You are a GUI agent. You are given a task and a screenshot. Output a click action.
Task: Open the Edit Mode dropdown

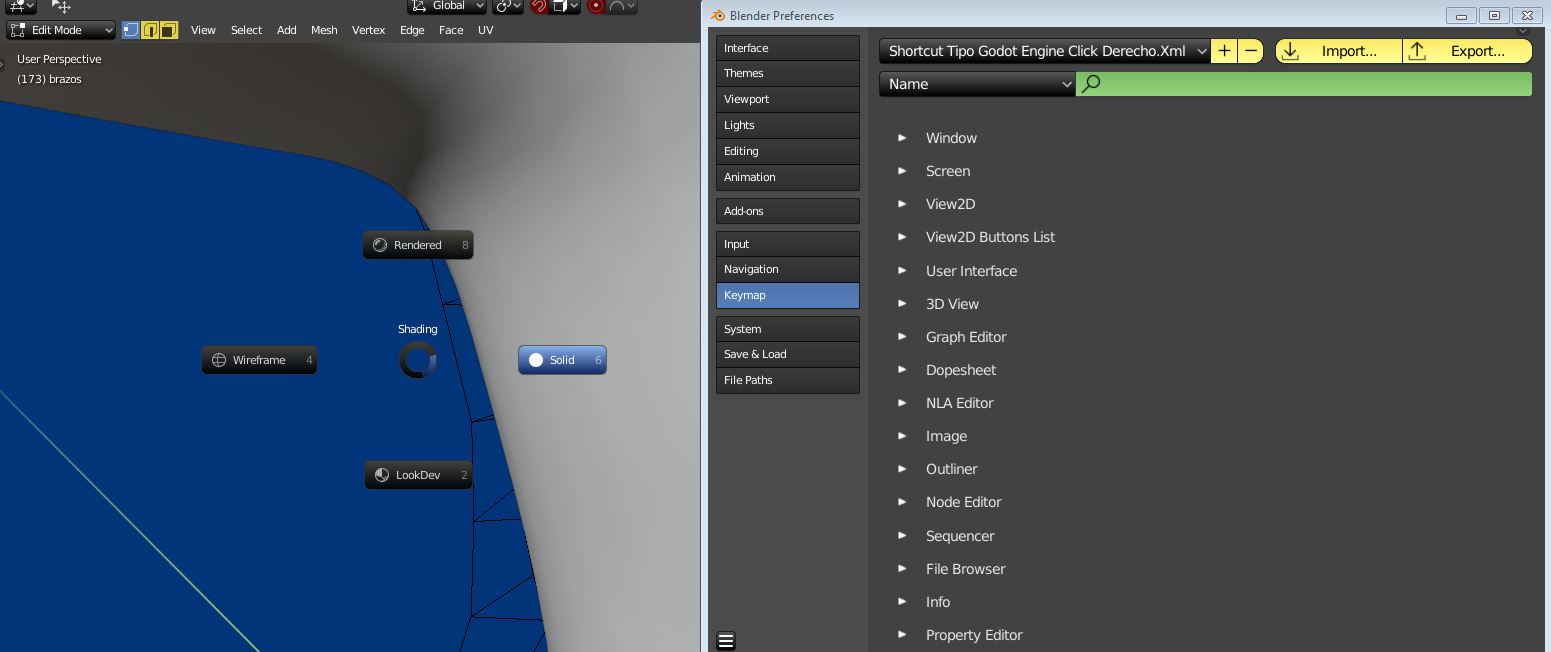tap(62, 30)
